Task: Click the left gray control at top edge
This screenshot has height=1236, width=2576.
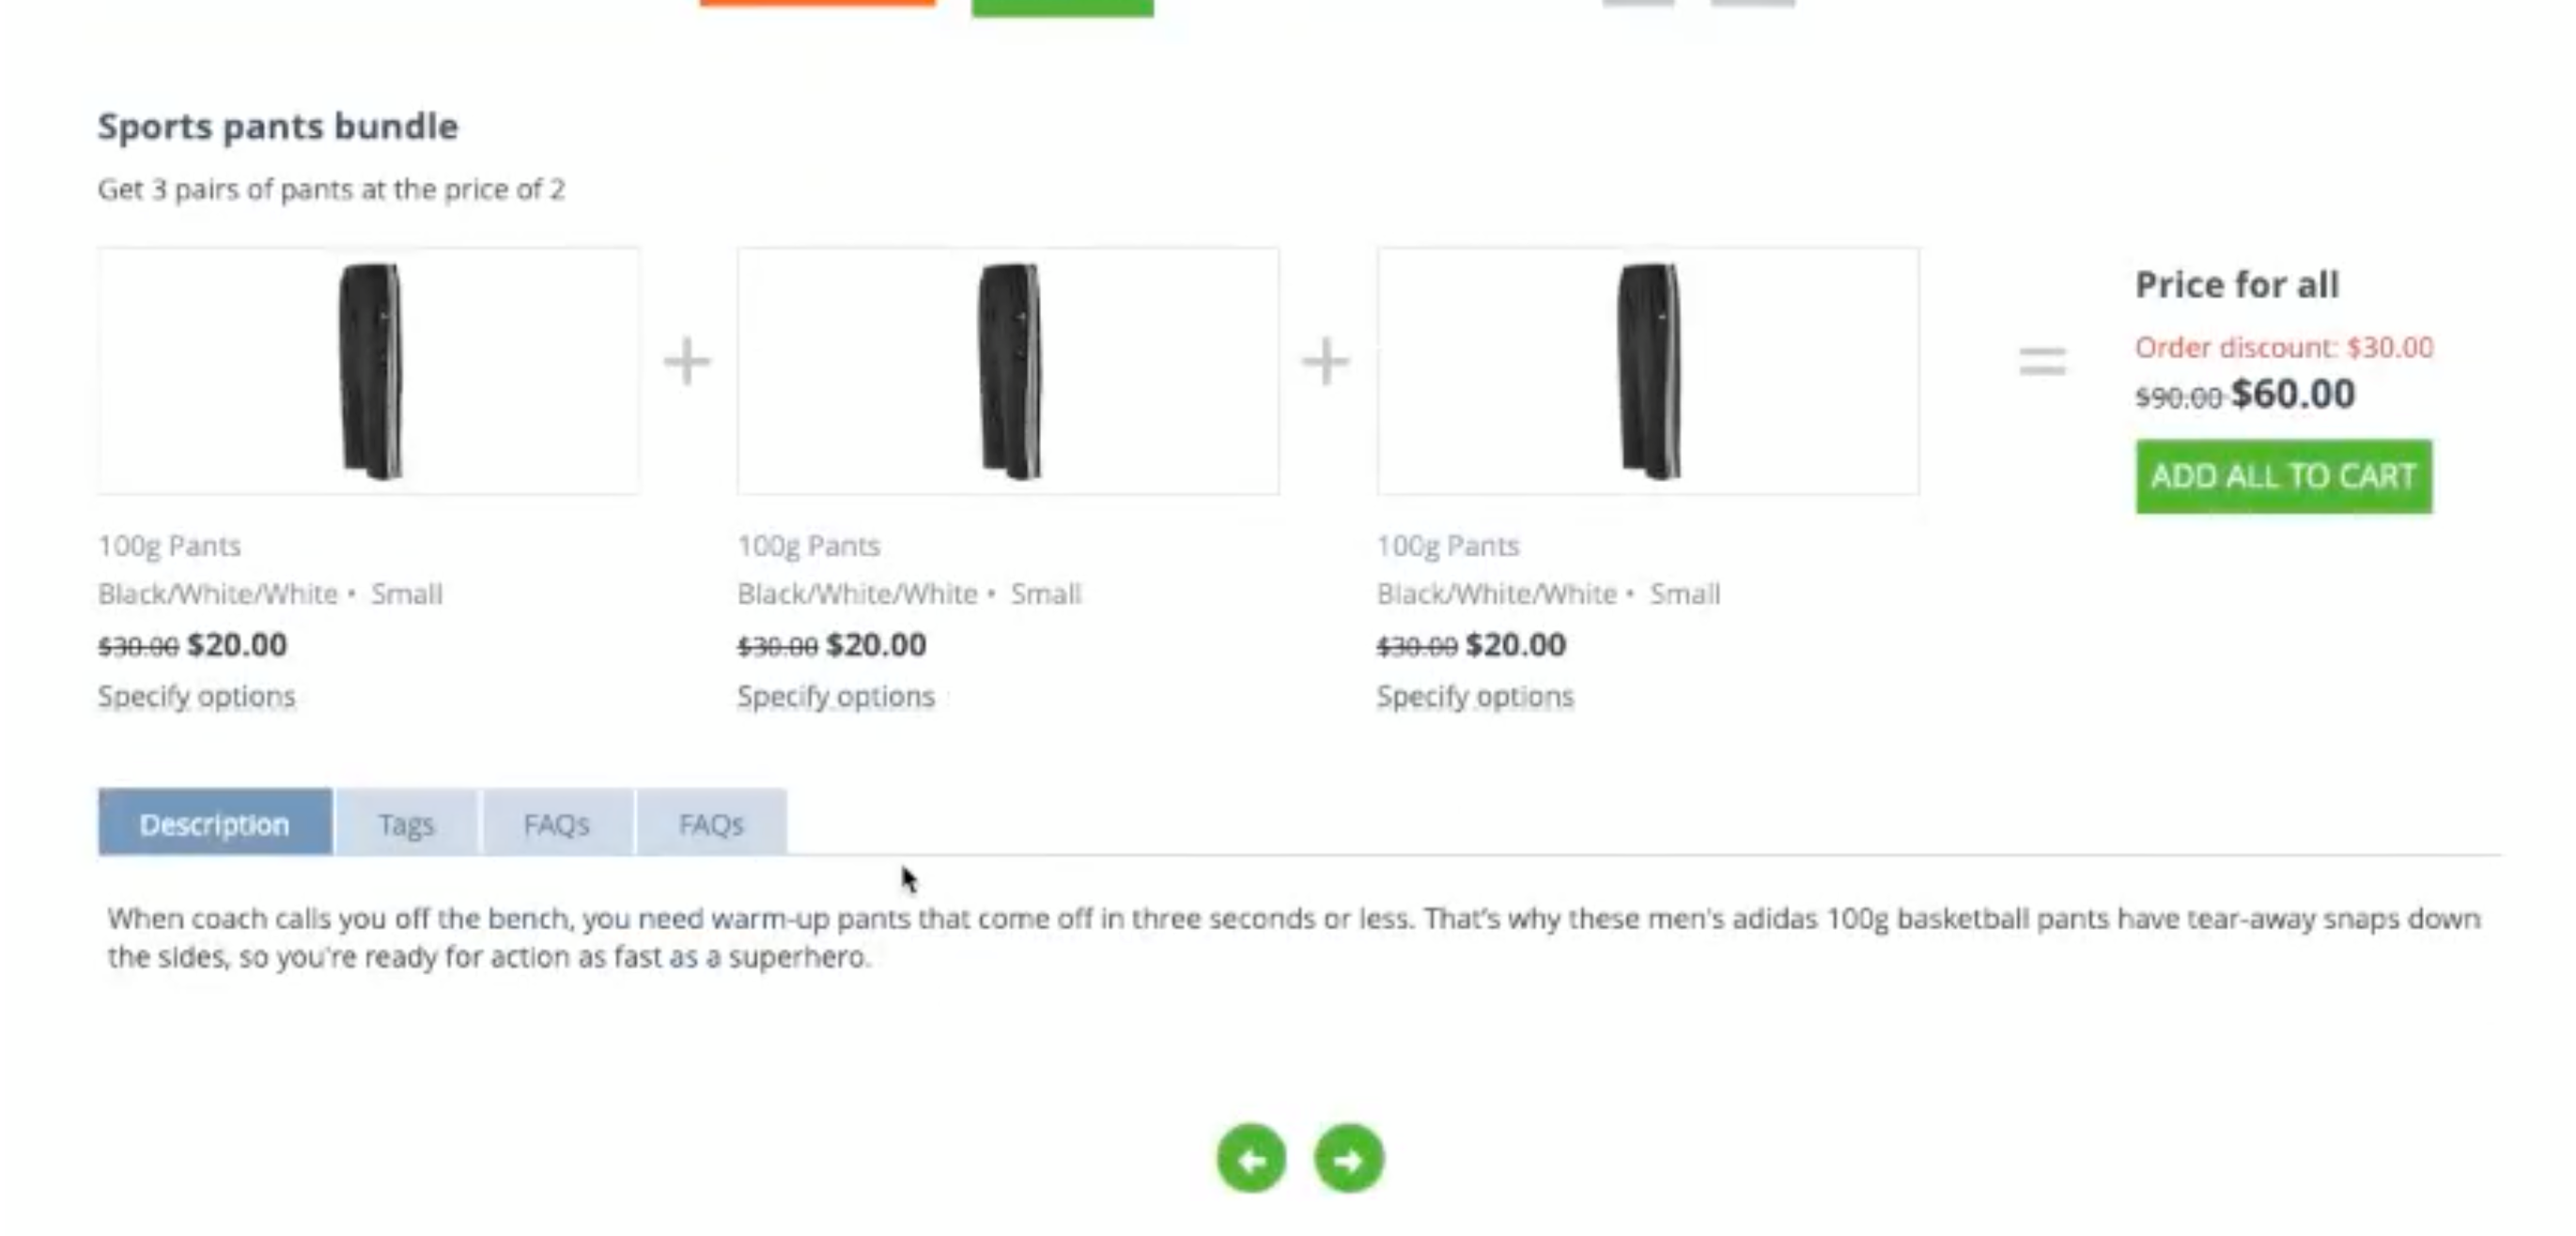Action: (1638, 3)
